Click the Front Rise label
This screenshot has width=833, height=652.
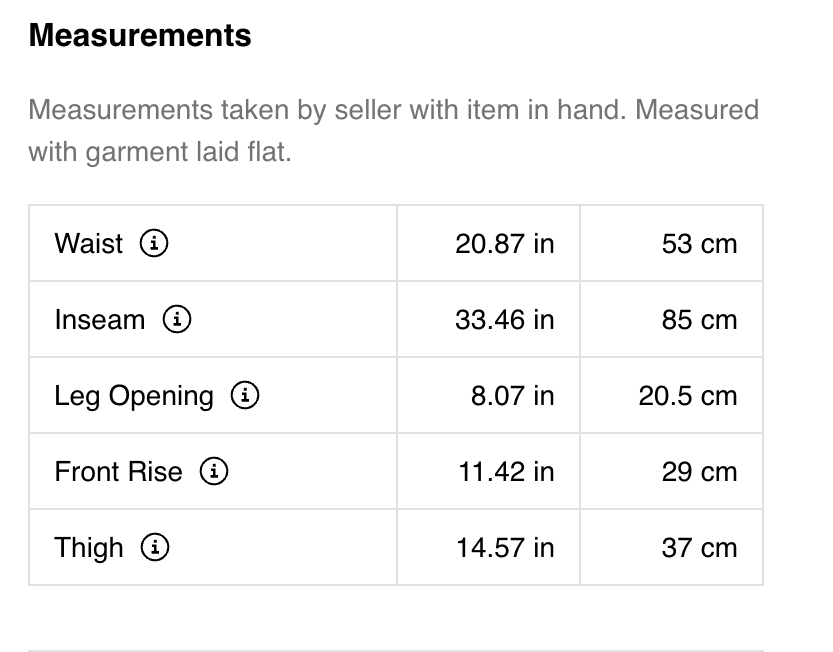click(118, 472)
